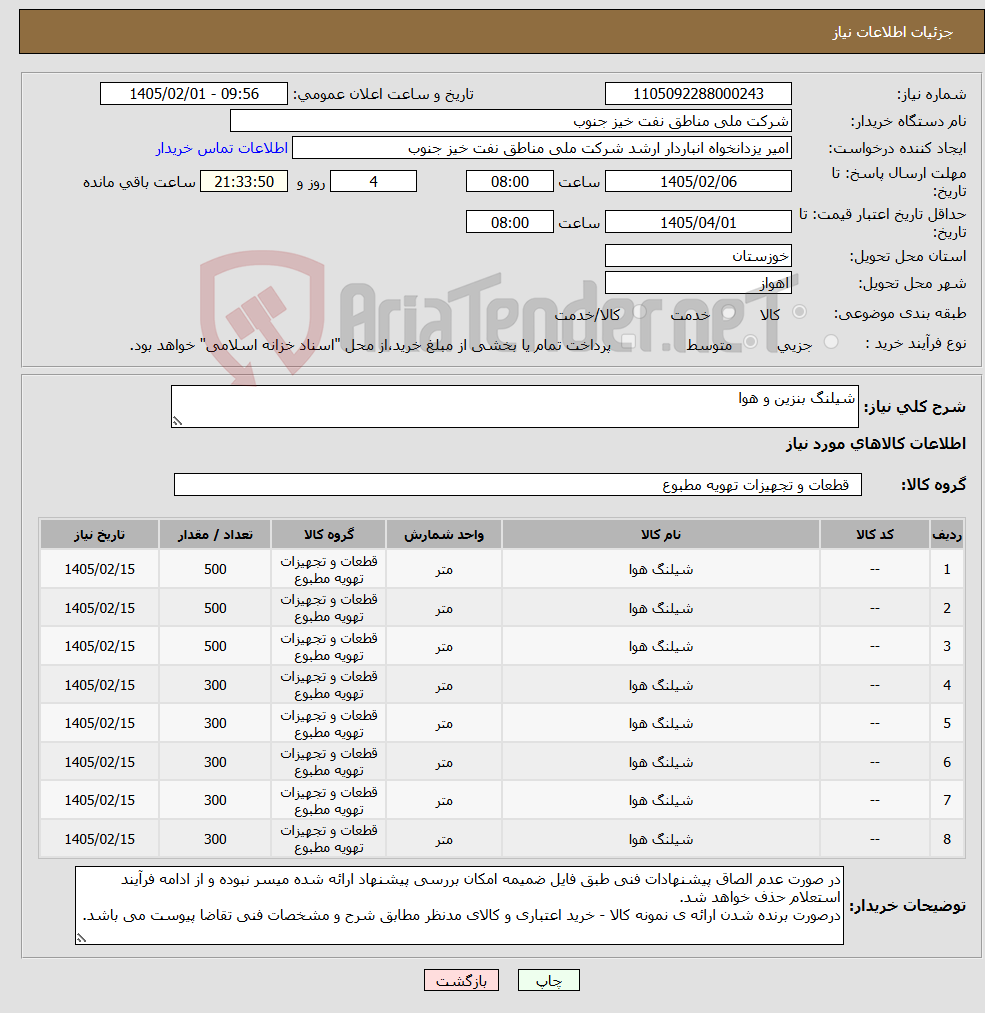Click the شرح کلی نیاز text area

point(515,406)
